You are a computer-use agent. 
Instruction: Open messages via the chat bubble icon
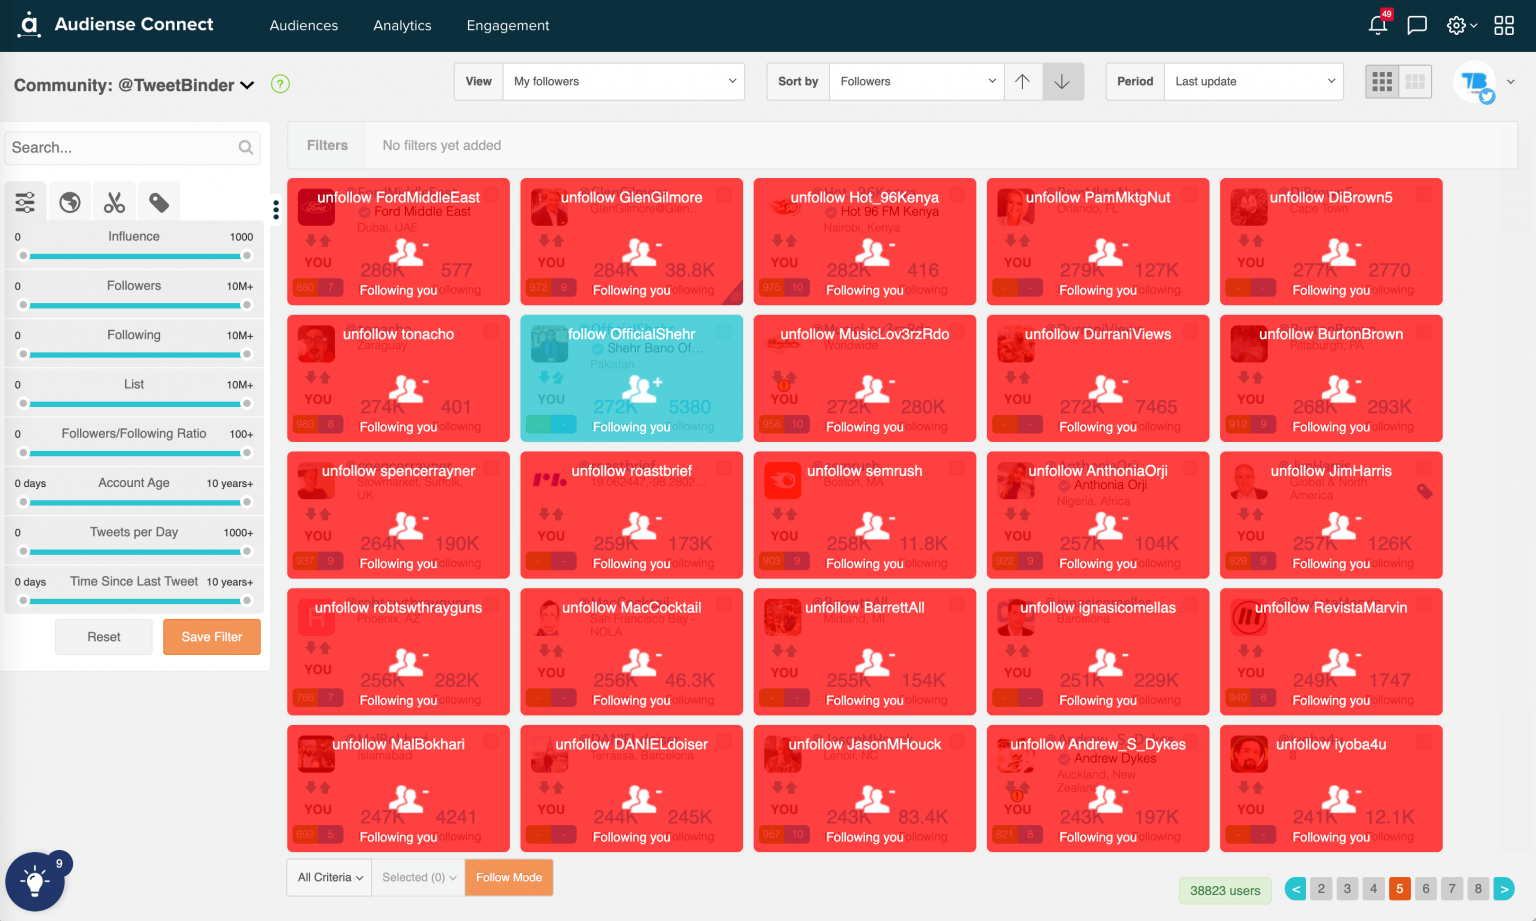(x=1417, y=25)
